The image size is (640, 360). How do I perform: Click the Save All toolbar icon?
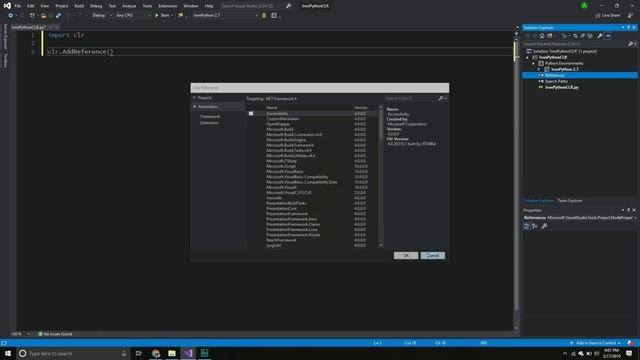pos(58,16)
